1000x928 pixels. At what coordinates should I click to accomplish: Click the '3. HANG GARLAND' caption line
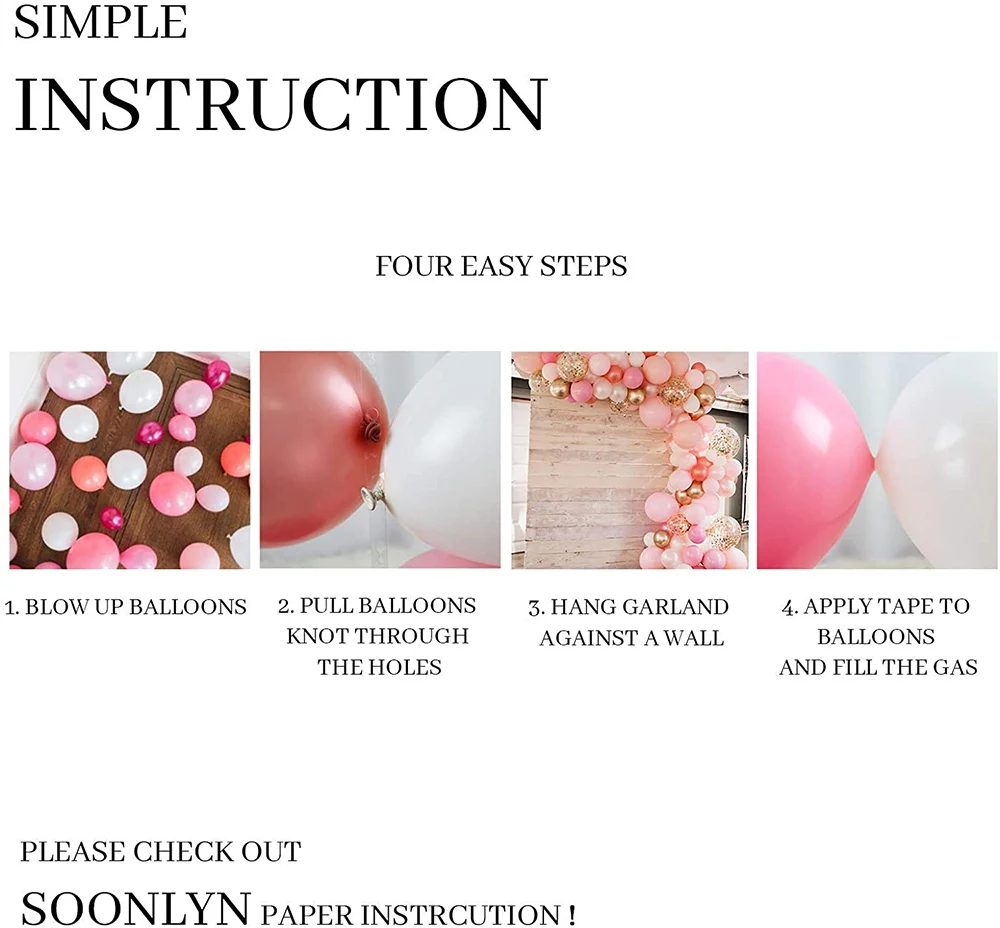[x=629, y=607]
